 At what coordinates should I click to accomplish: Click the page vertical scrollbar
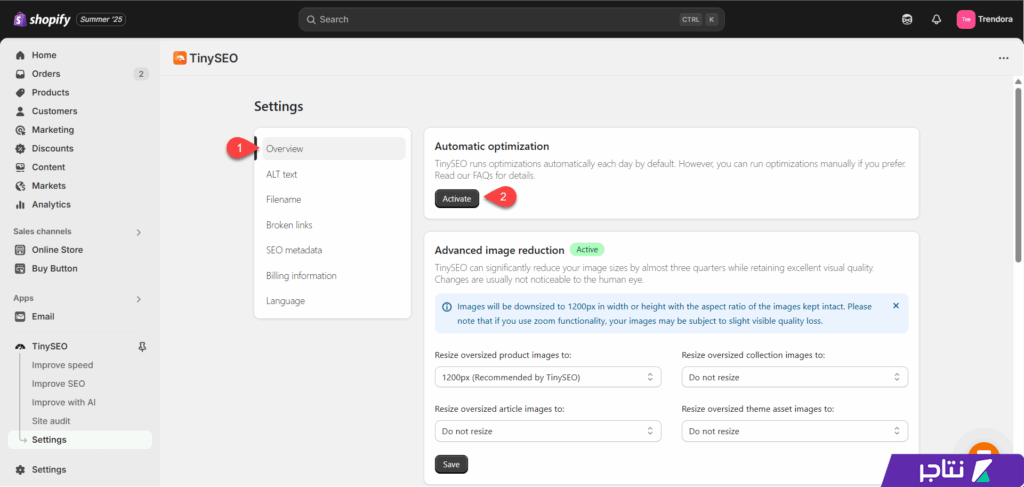1017,175
